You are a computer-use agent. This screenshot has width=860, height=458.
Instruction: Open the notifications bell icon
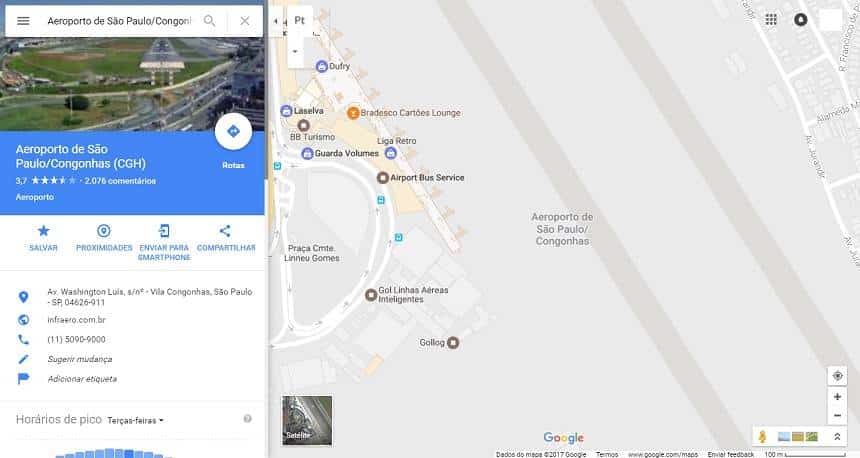(x=801, y=20)
